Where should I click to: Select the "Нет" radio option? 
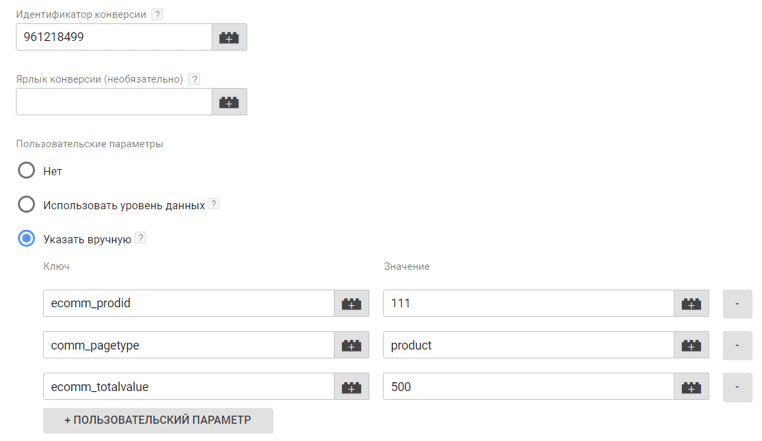27,171
